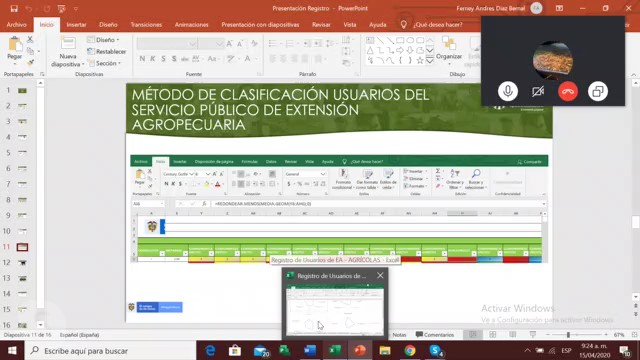The image size is (640, 360).
Task: Switch to slide sorter view icon
Action: tap(493, 335)
